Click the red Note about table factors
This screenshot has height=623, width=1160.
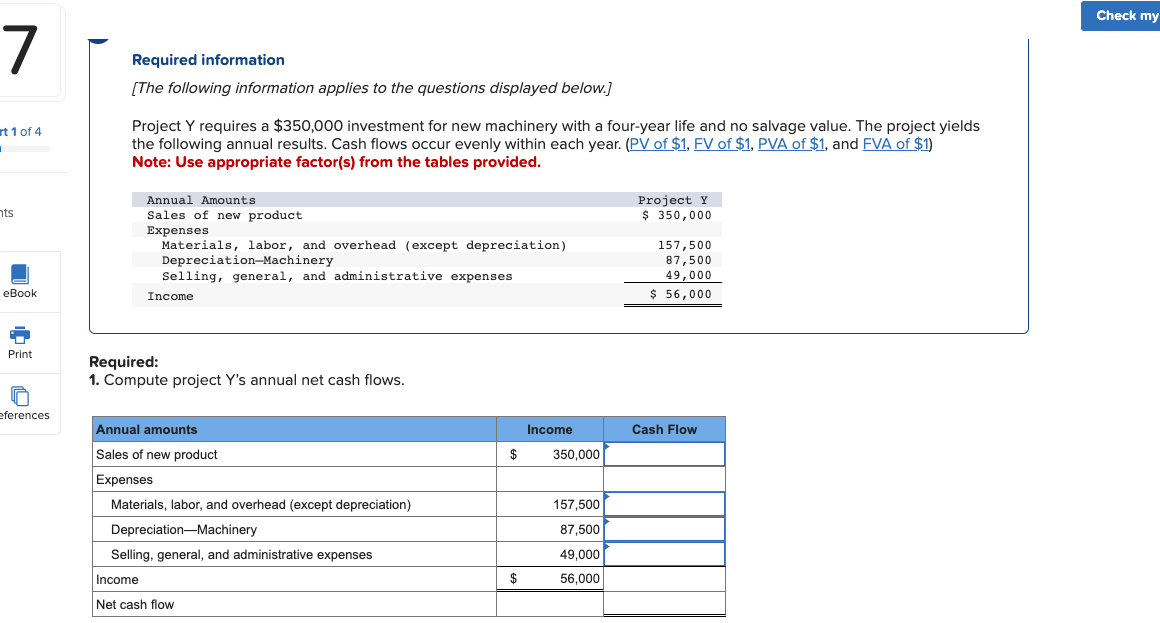[337, 162]
